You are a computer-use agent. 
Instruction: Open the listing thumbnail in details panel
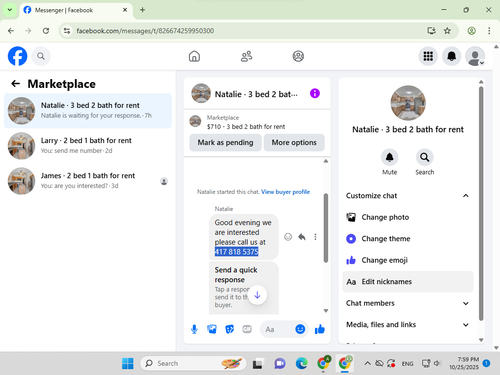click(x=408, y=103)
